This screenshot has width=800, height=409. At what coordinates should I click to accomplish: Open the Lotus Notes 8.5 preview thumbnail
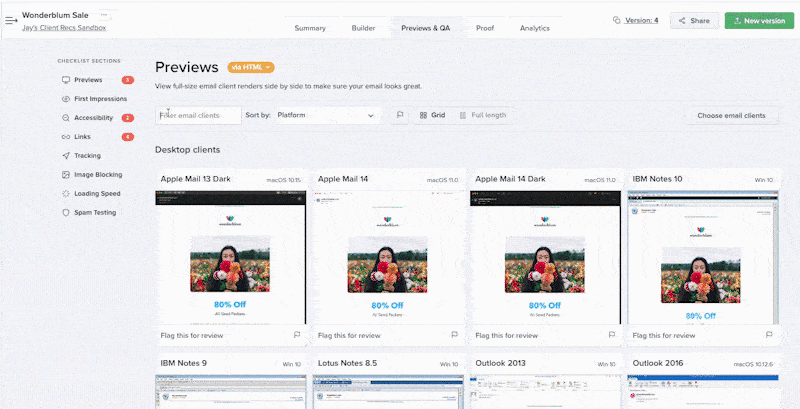click(x=388, y=392)
